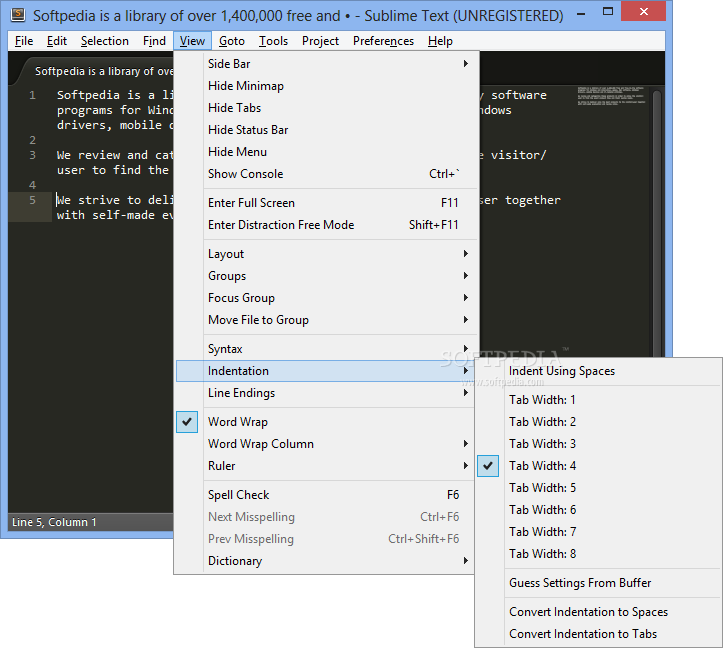Open the Preferences menu
This screenshot has width=723, height=648.
(x=383, y=41)
